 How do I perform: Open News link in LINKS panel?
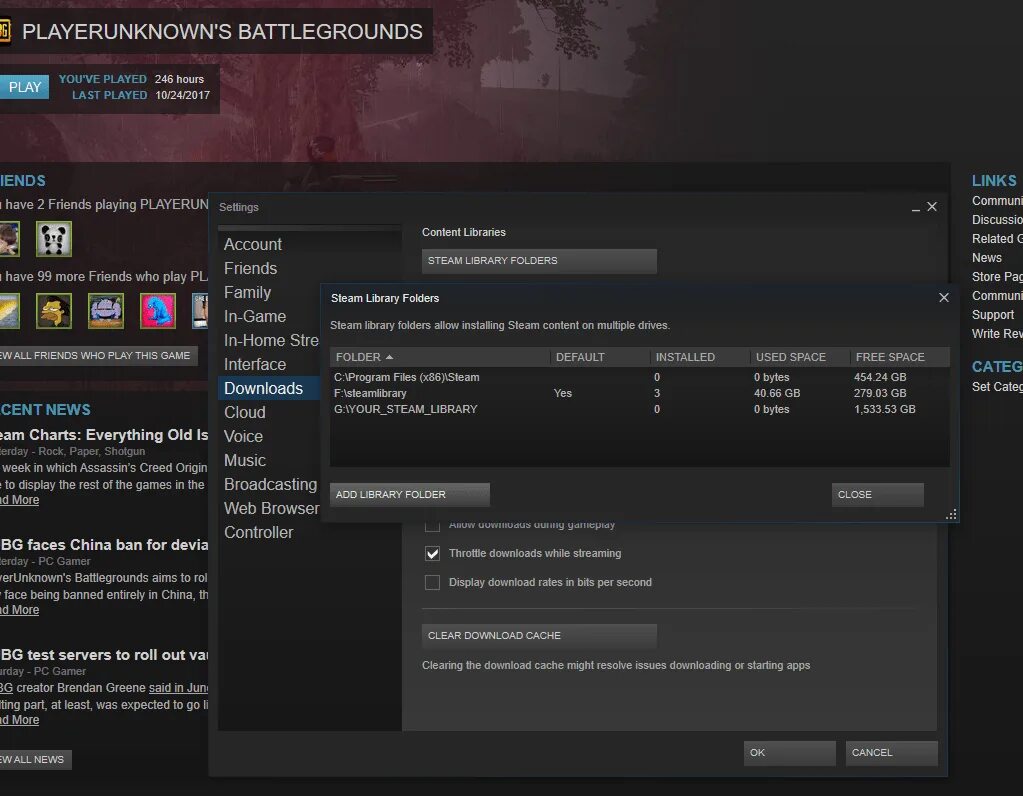click(986, 258)
